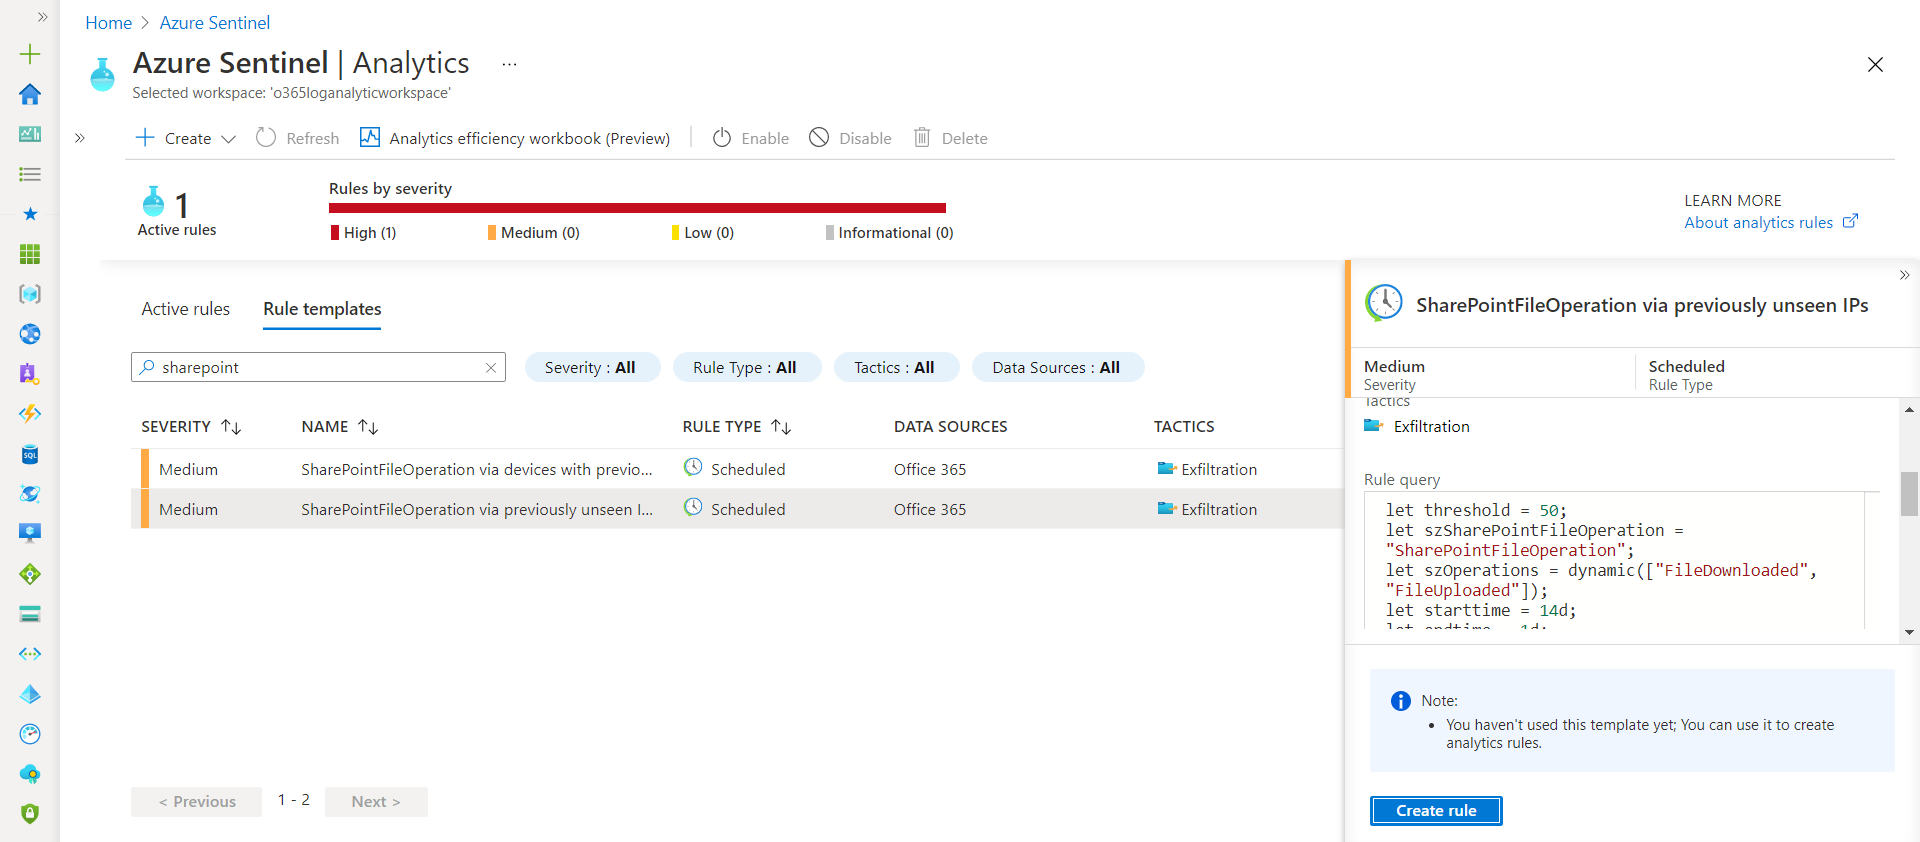Open the Data Sources filter dropdown
The image size is (1920, 842).
(x=1056, y=368)
